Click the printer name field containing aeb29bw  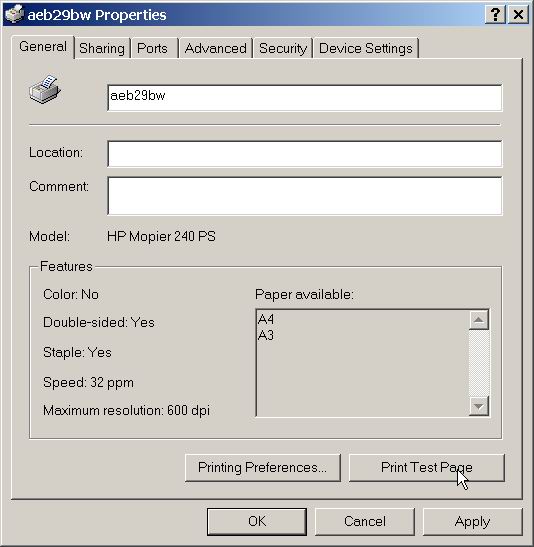(305, 98)
